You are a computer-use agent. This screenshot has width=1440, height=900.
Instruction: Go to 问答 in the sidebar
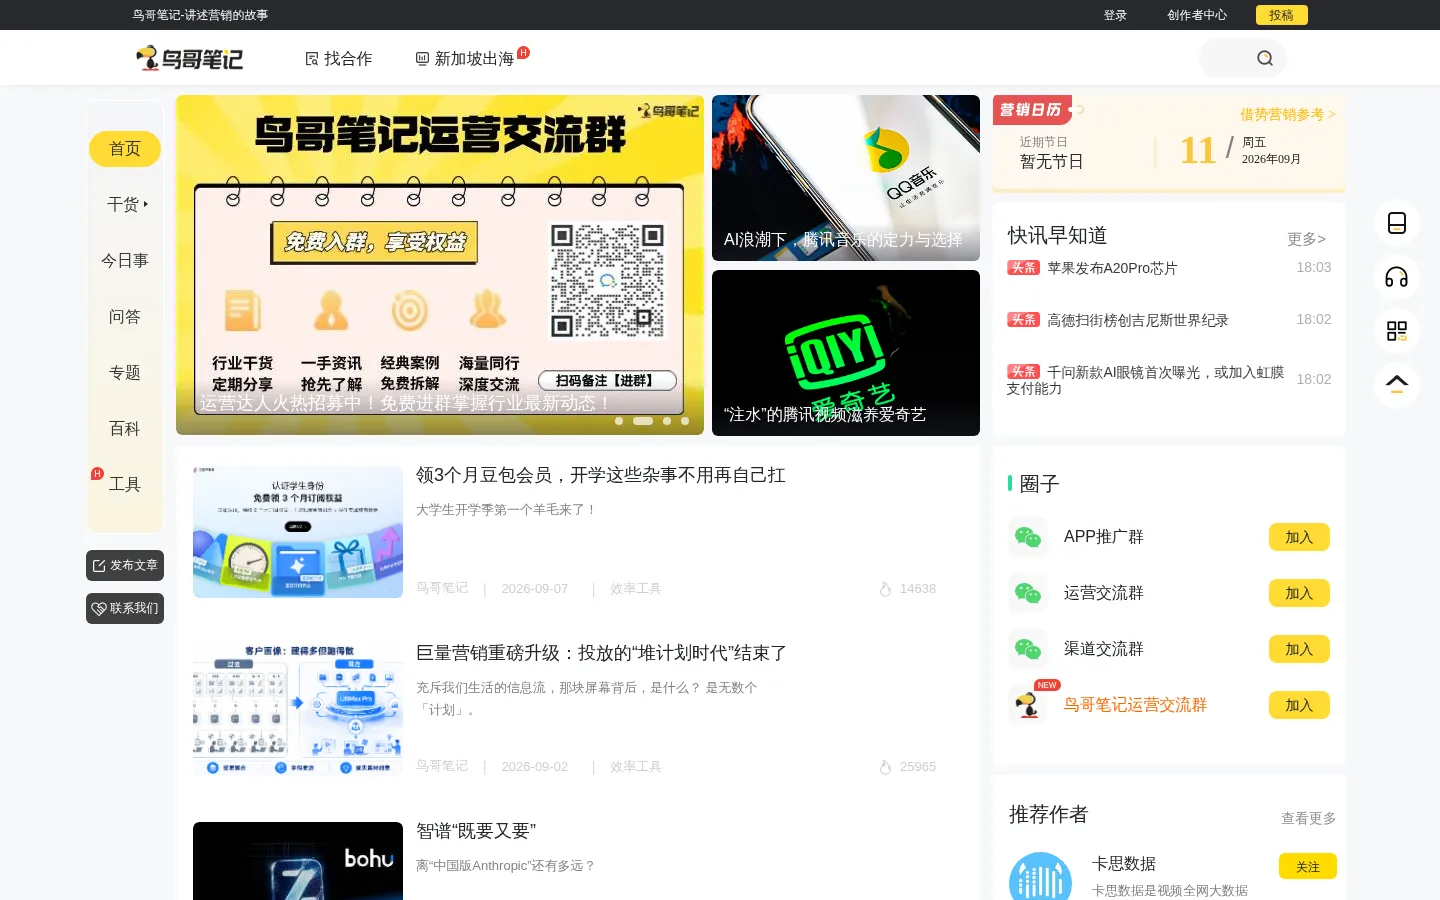(125, 317)
